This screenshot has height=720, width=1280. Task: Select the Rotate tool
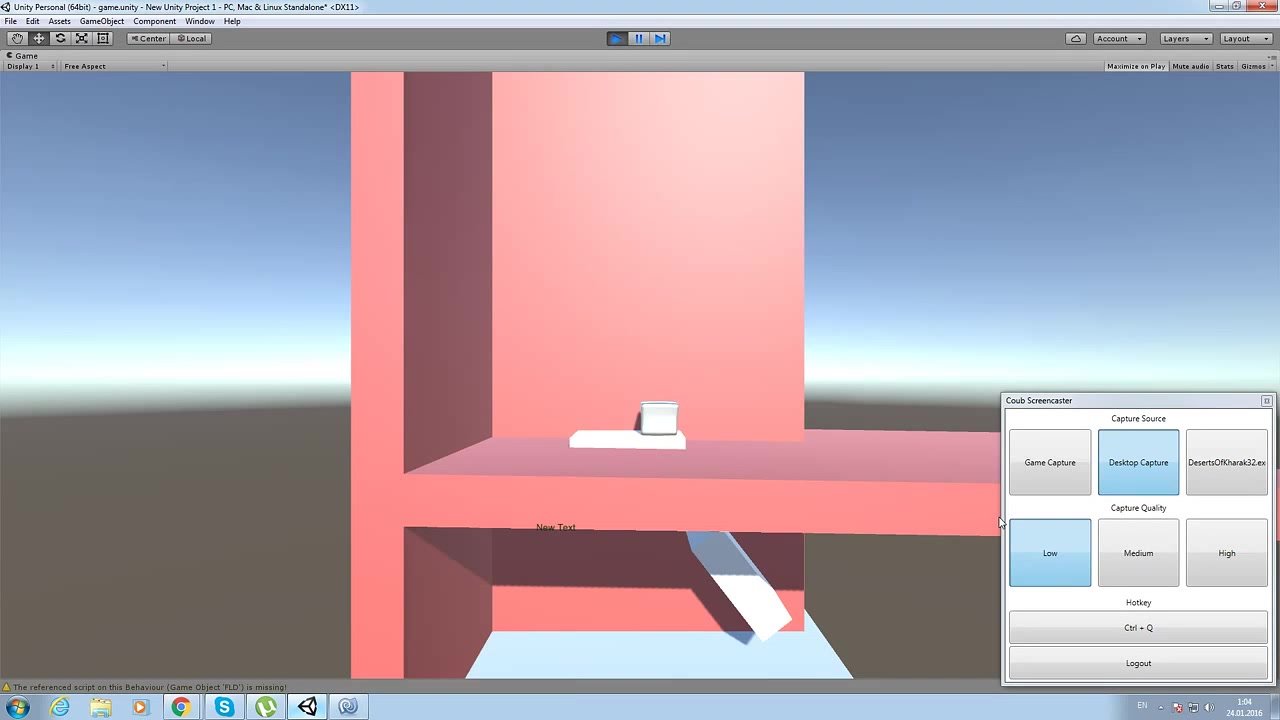tap(60, 38)
